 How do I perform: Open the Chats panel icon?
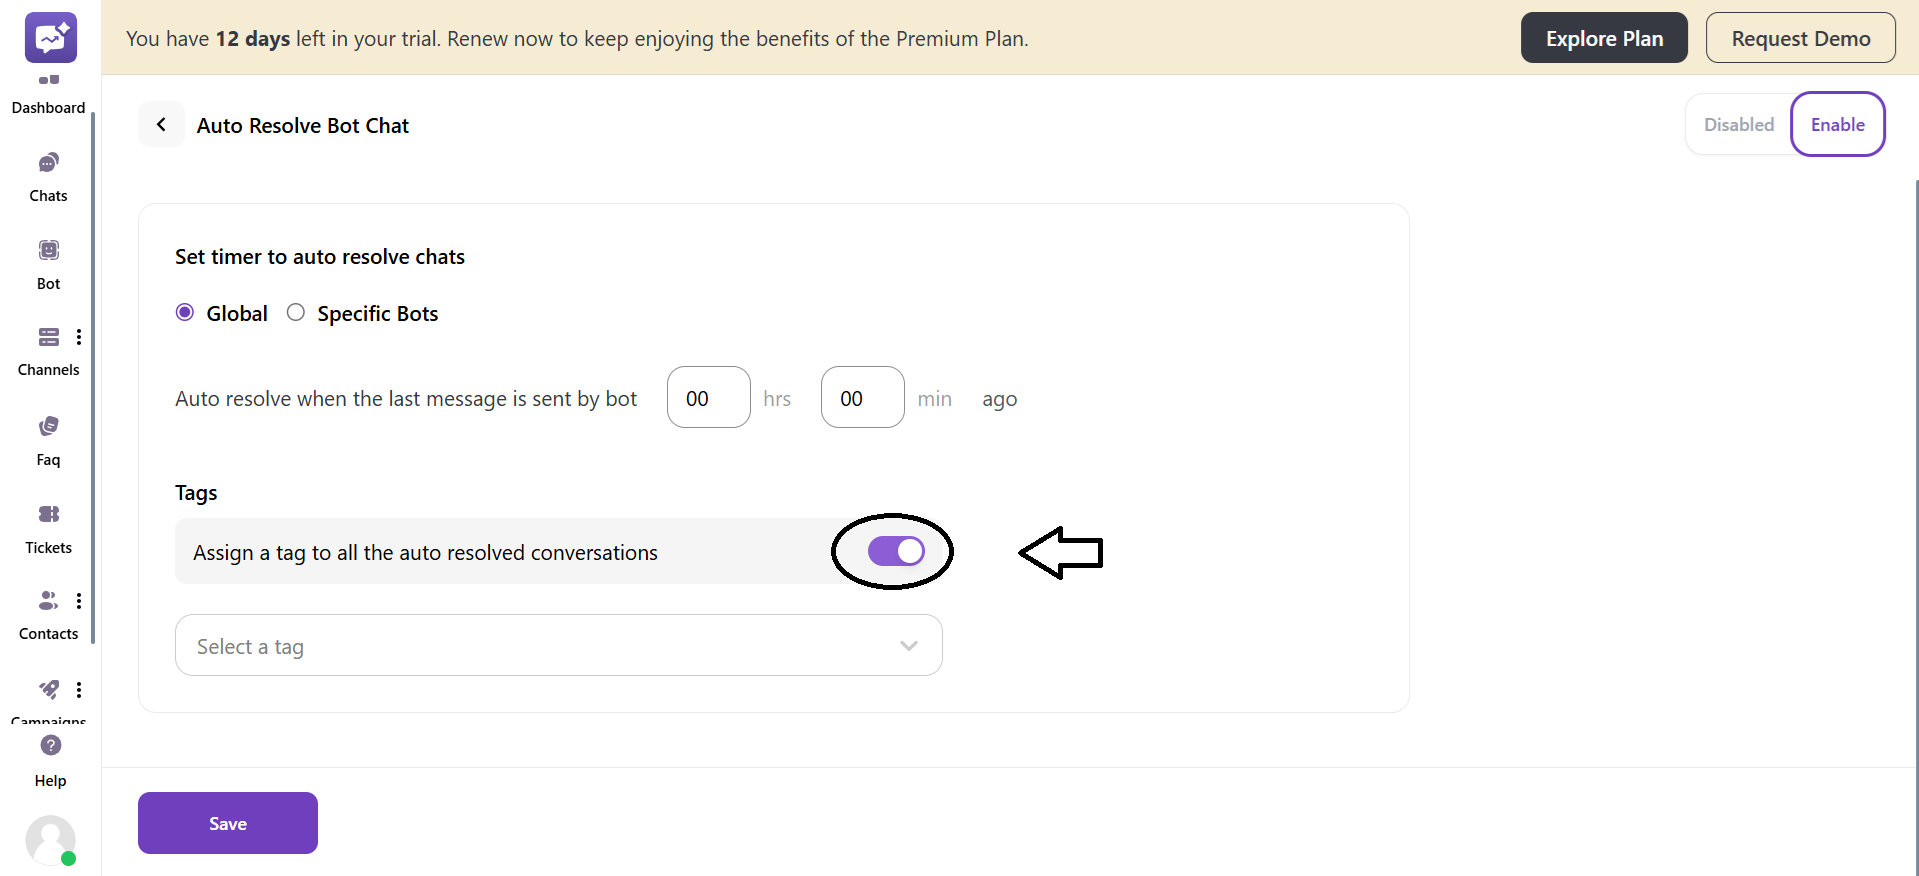click(x=47, y=163)
